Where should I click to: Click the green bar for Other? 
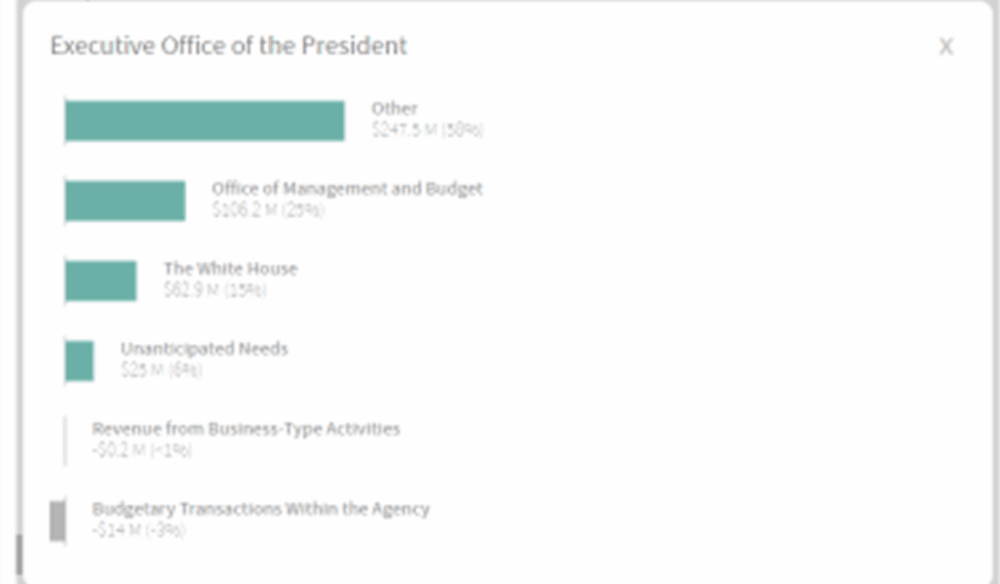point(204,121)
